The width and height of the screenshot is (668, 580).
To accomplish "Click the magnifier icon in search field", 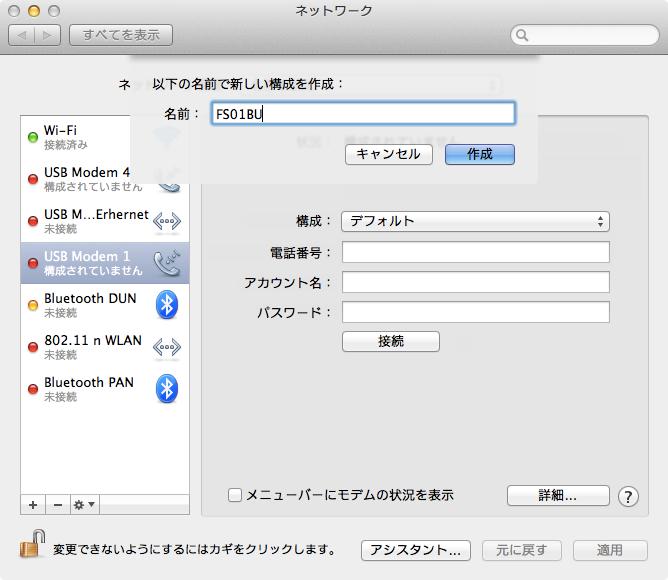I will [522, 35].
